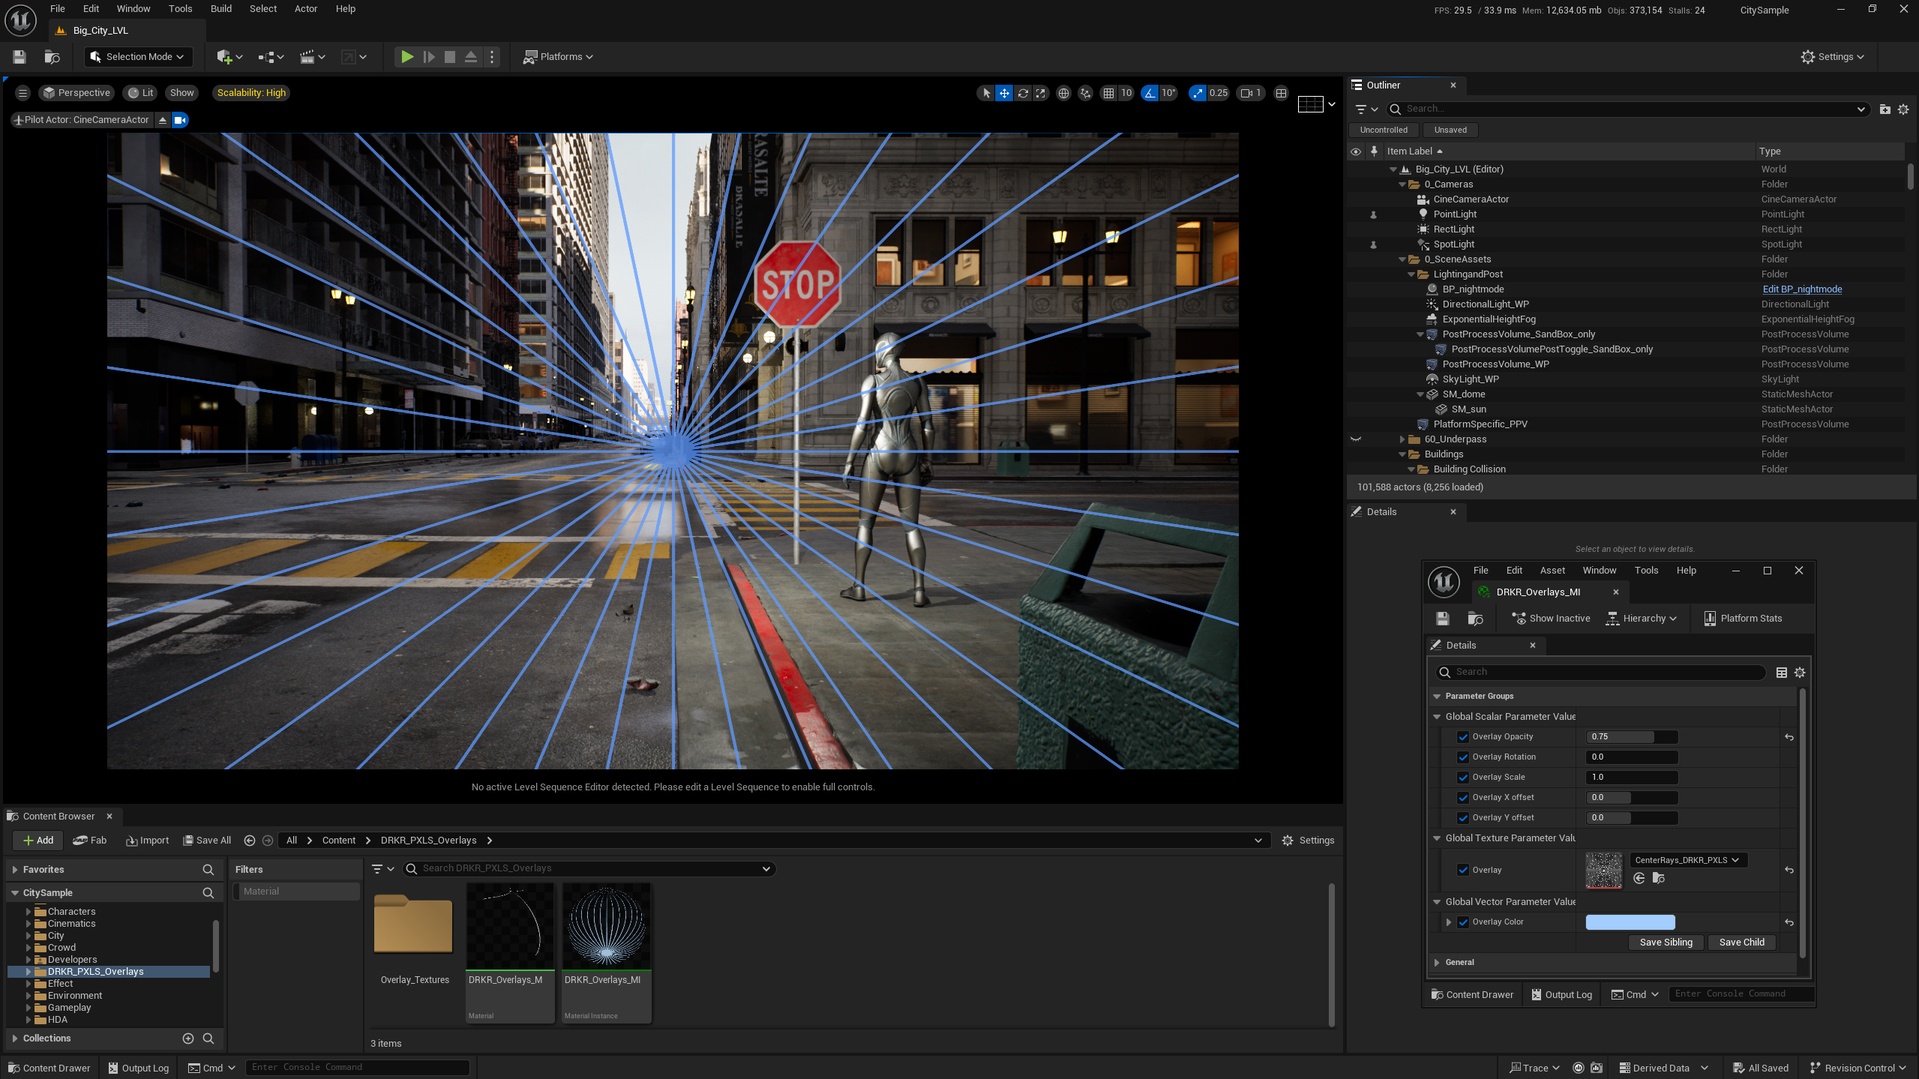Select the DRKR_Overlays_MI asset thumbnail

[606, 924]
